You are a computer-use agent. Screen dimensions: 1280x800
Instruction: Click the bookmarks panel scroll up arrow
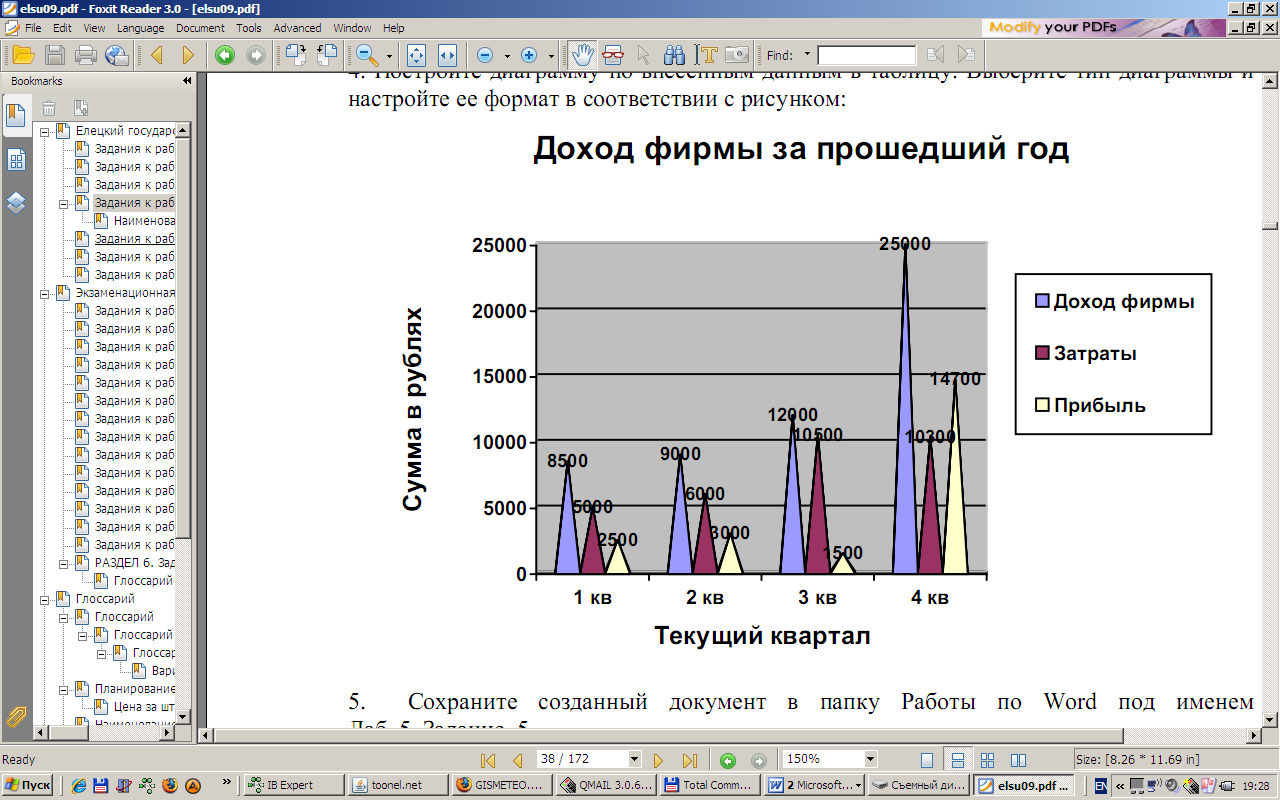183,131
